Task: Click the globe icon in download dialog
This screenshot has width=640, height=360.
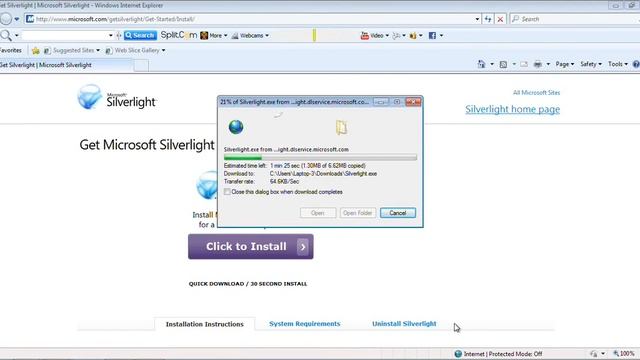Action: pyautogui.click(x=236, y=127)
